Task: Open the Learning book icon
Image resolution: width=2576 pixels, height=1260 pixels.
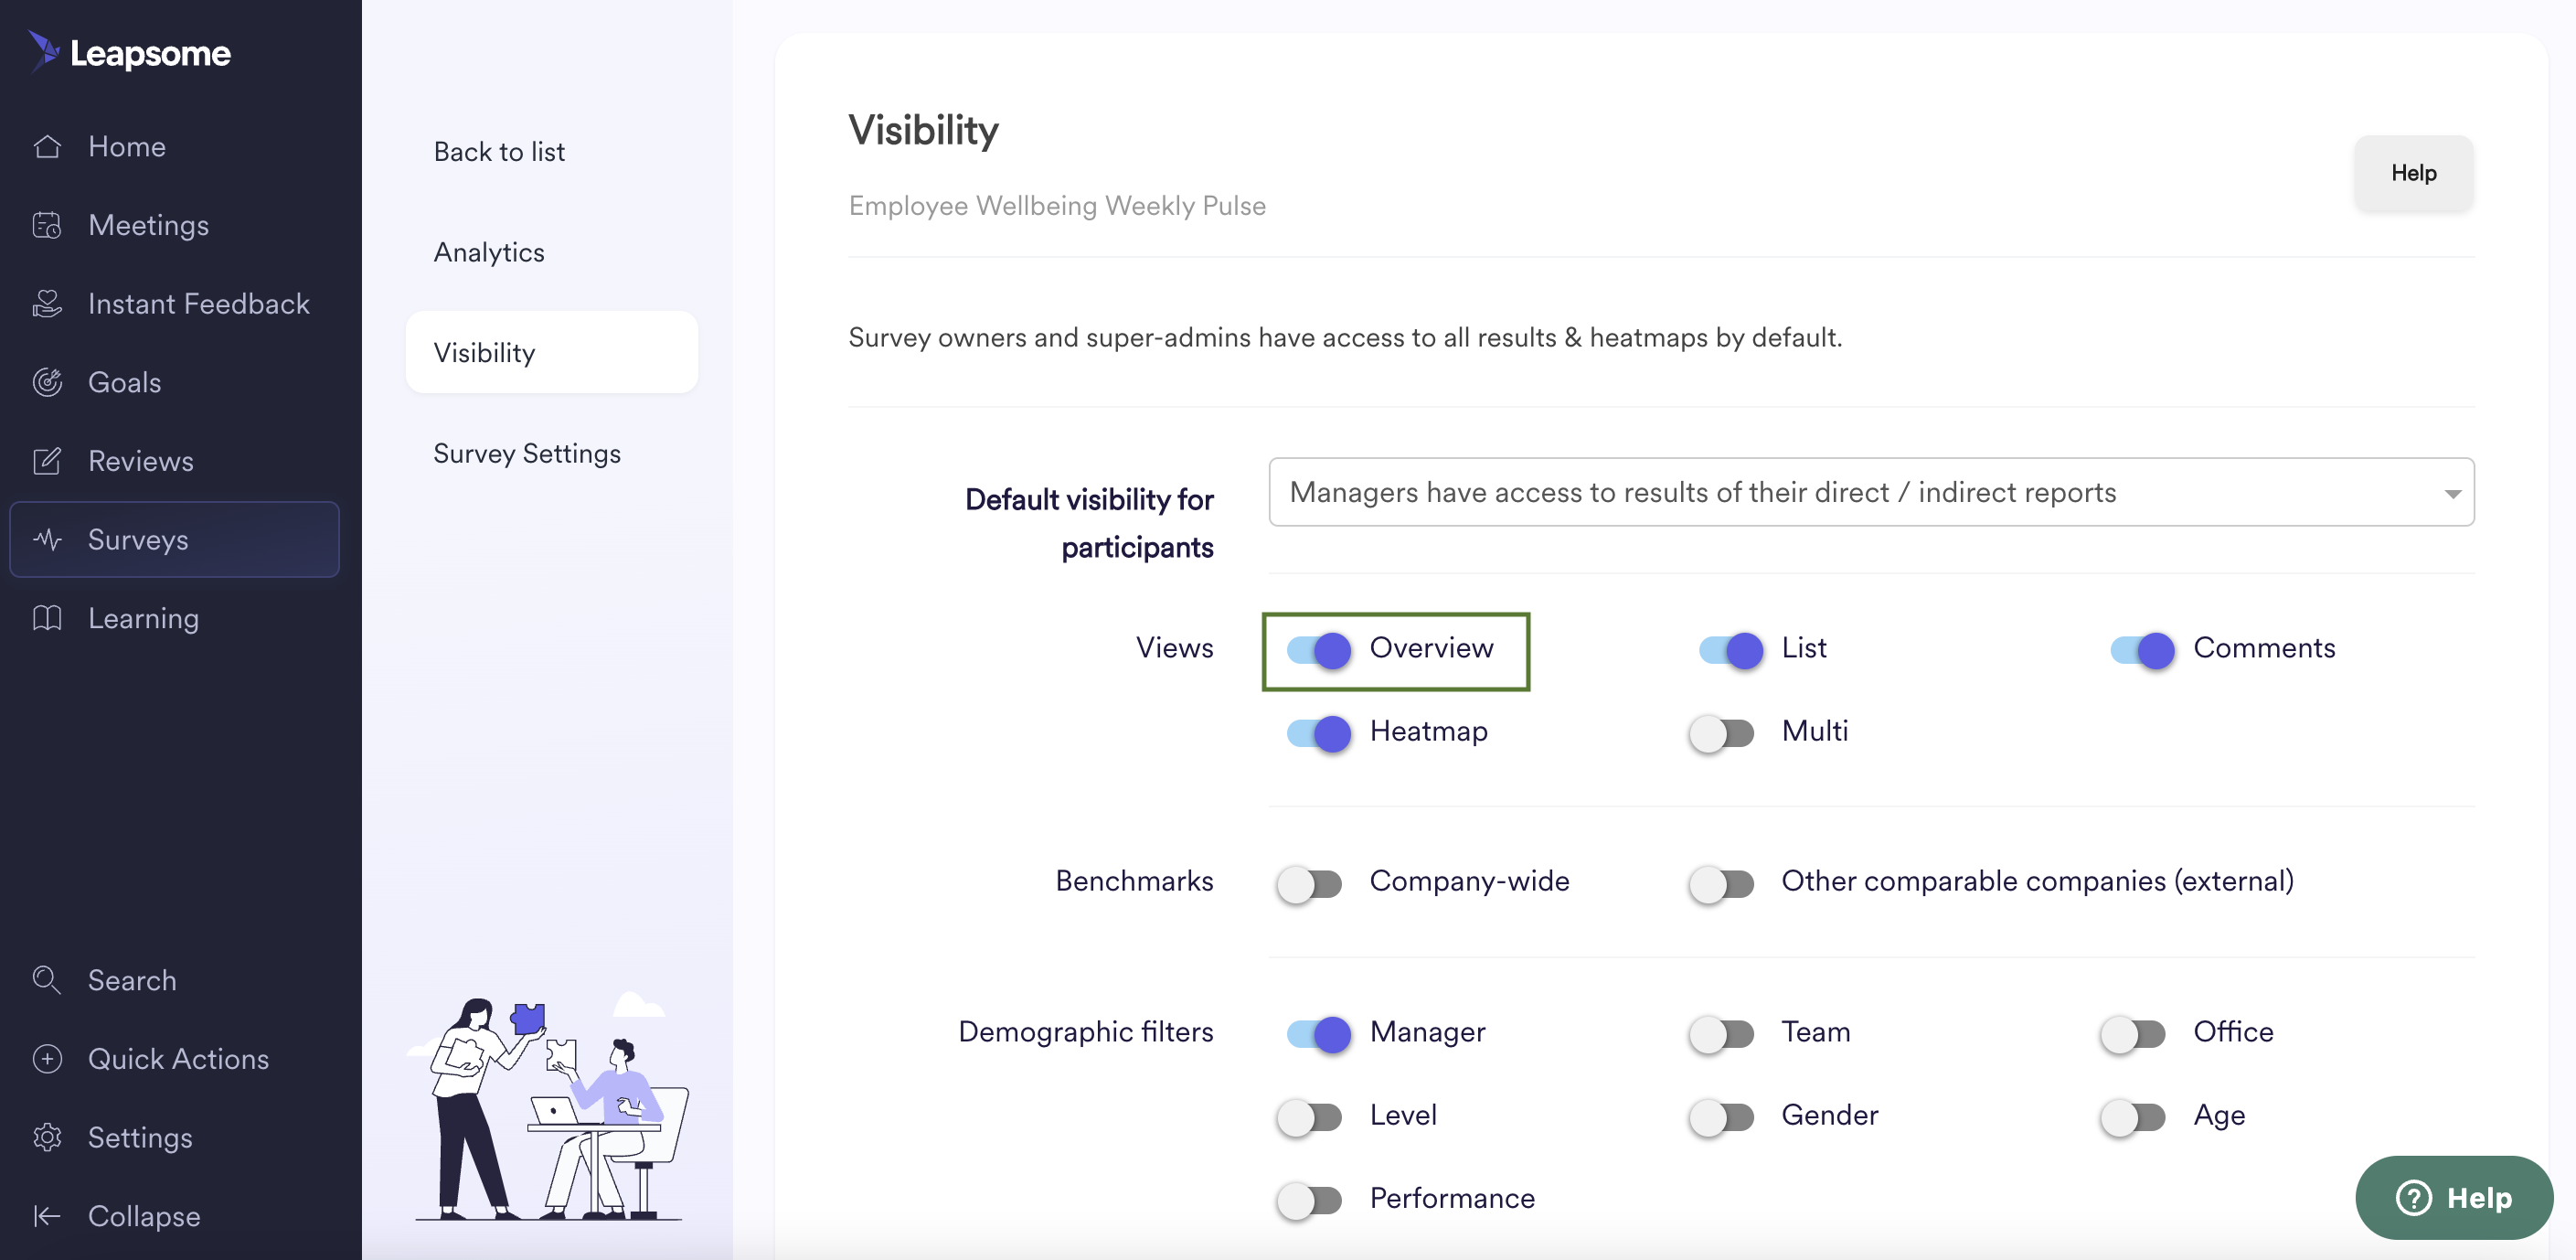Action: click(47, 618)
